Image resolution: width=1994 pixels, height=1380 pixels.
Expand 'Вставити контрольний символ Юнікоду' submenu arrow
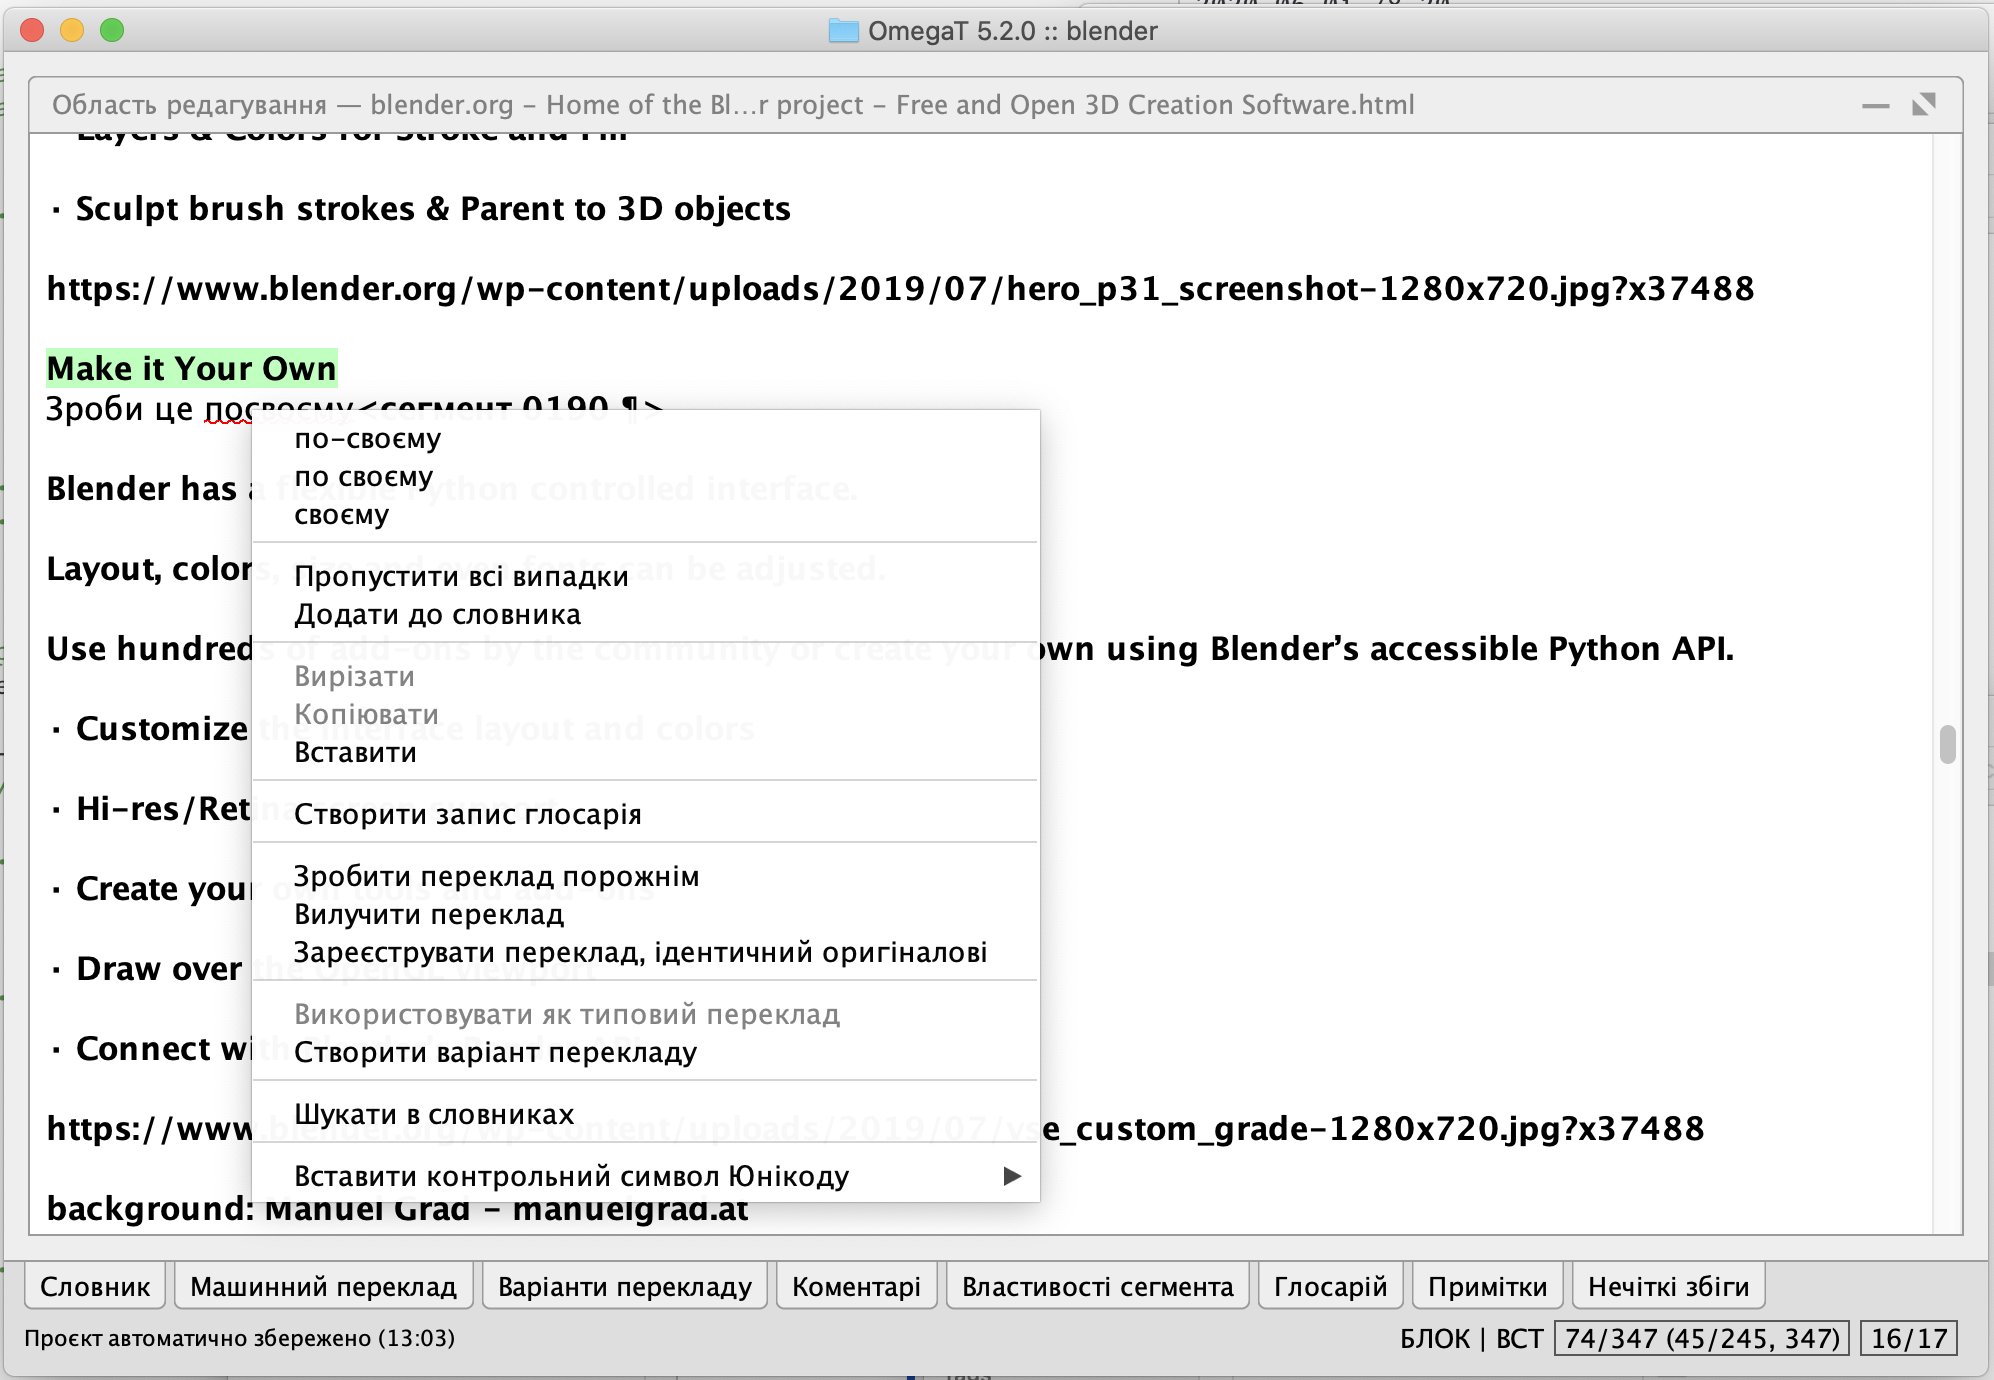(1012, 1176)
